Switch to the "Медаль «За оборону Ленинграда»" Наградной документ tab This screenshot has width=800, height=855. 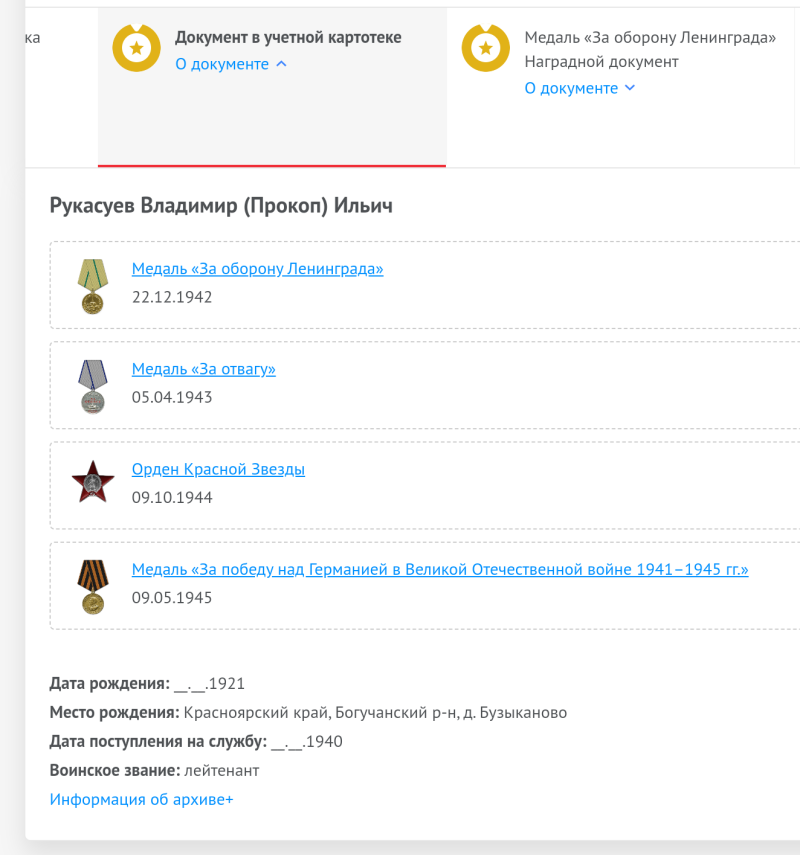(x=621, y=87)
